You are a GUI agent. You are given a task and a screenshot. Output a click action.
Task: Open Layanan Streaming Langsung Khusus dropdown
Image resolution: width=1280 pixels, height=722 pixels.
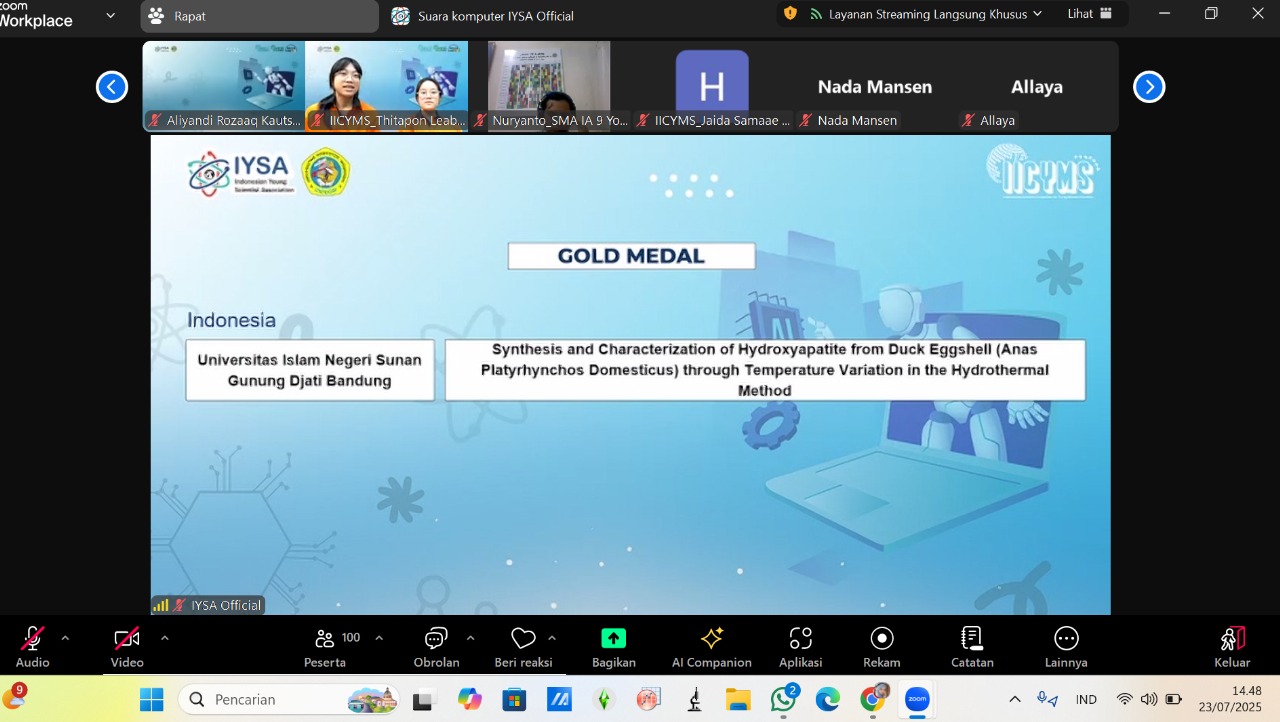point(925,14)
